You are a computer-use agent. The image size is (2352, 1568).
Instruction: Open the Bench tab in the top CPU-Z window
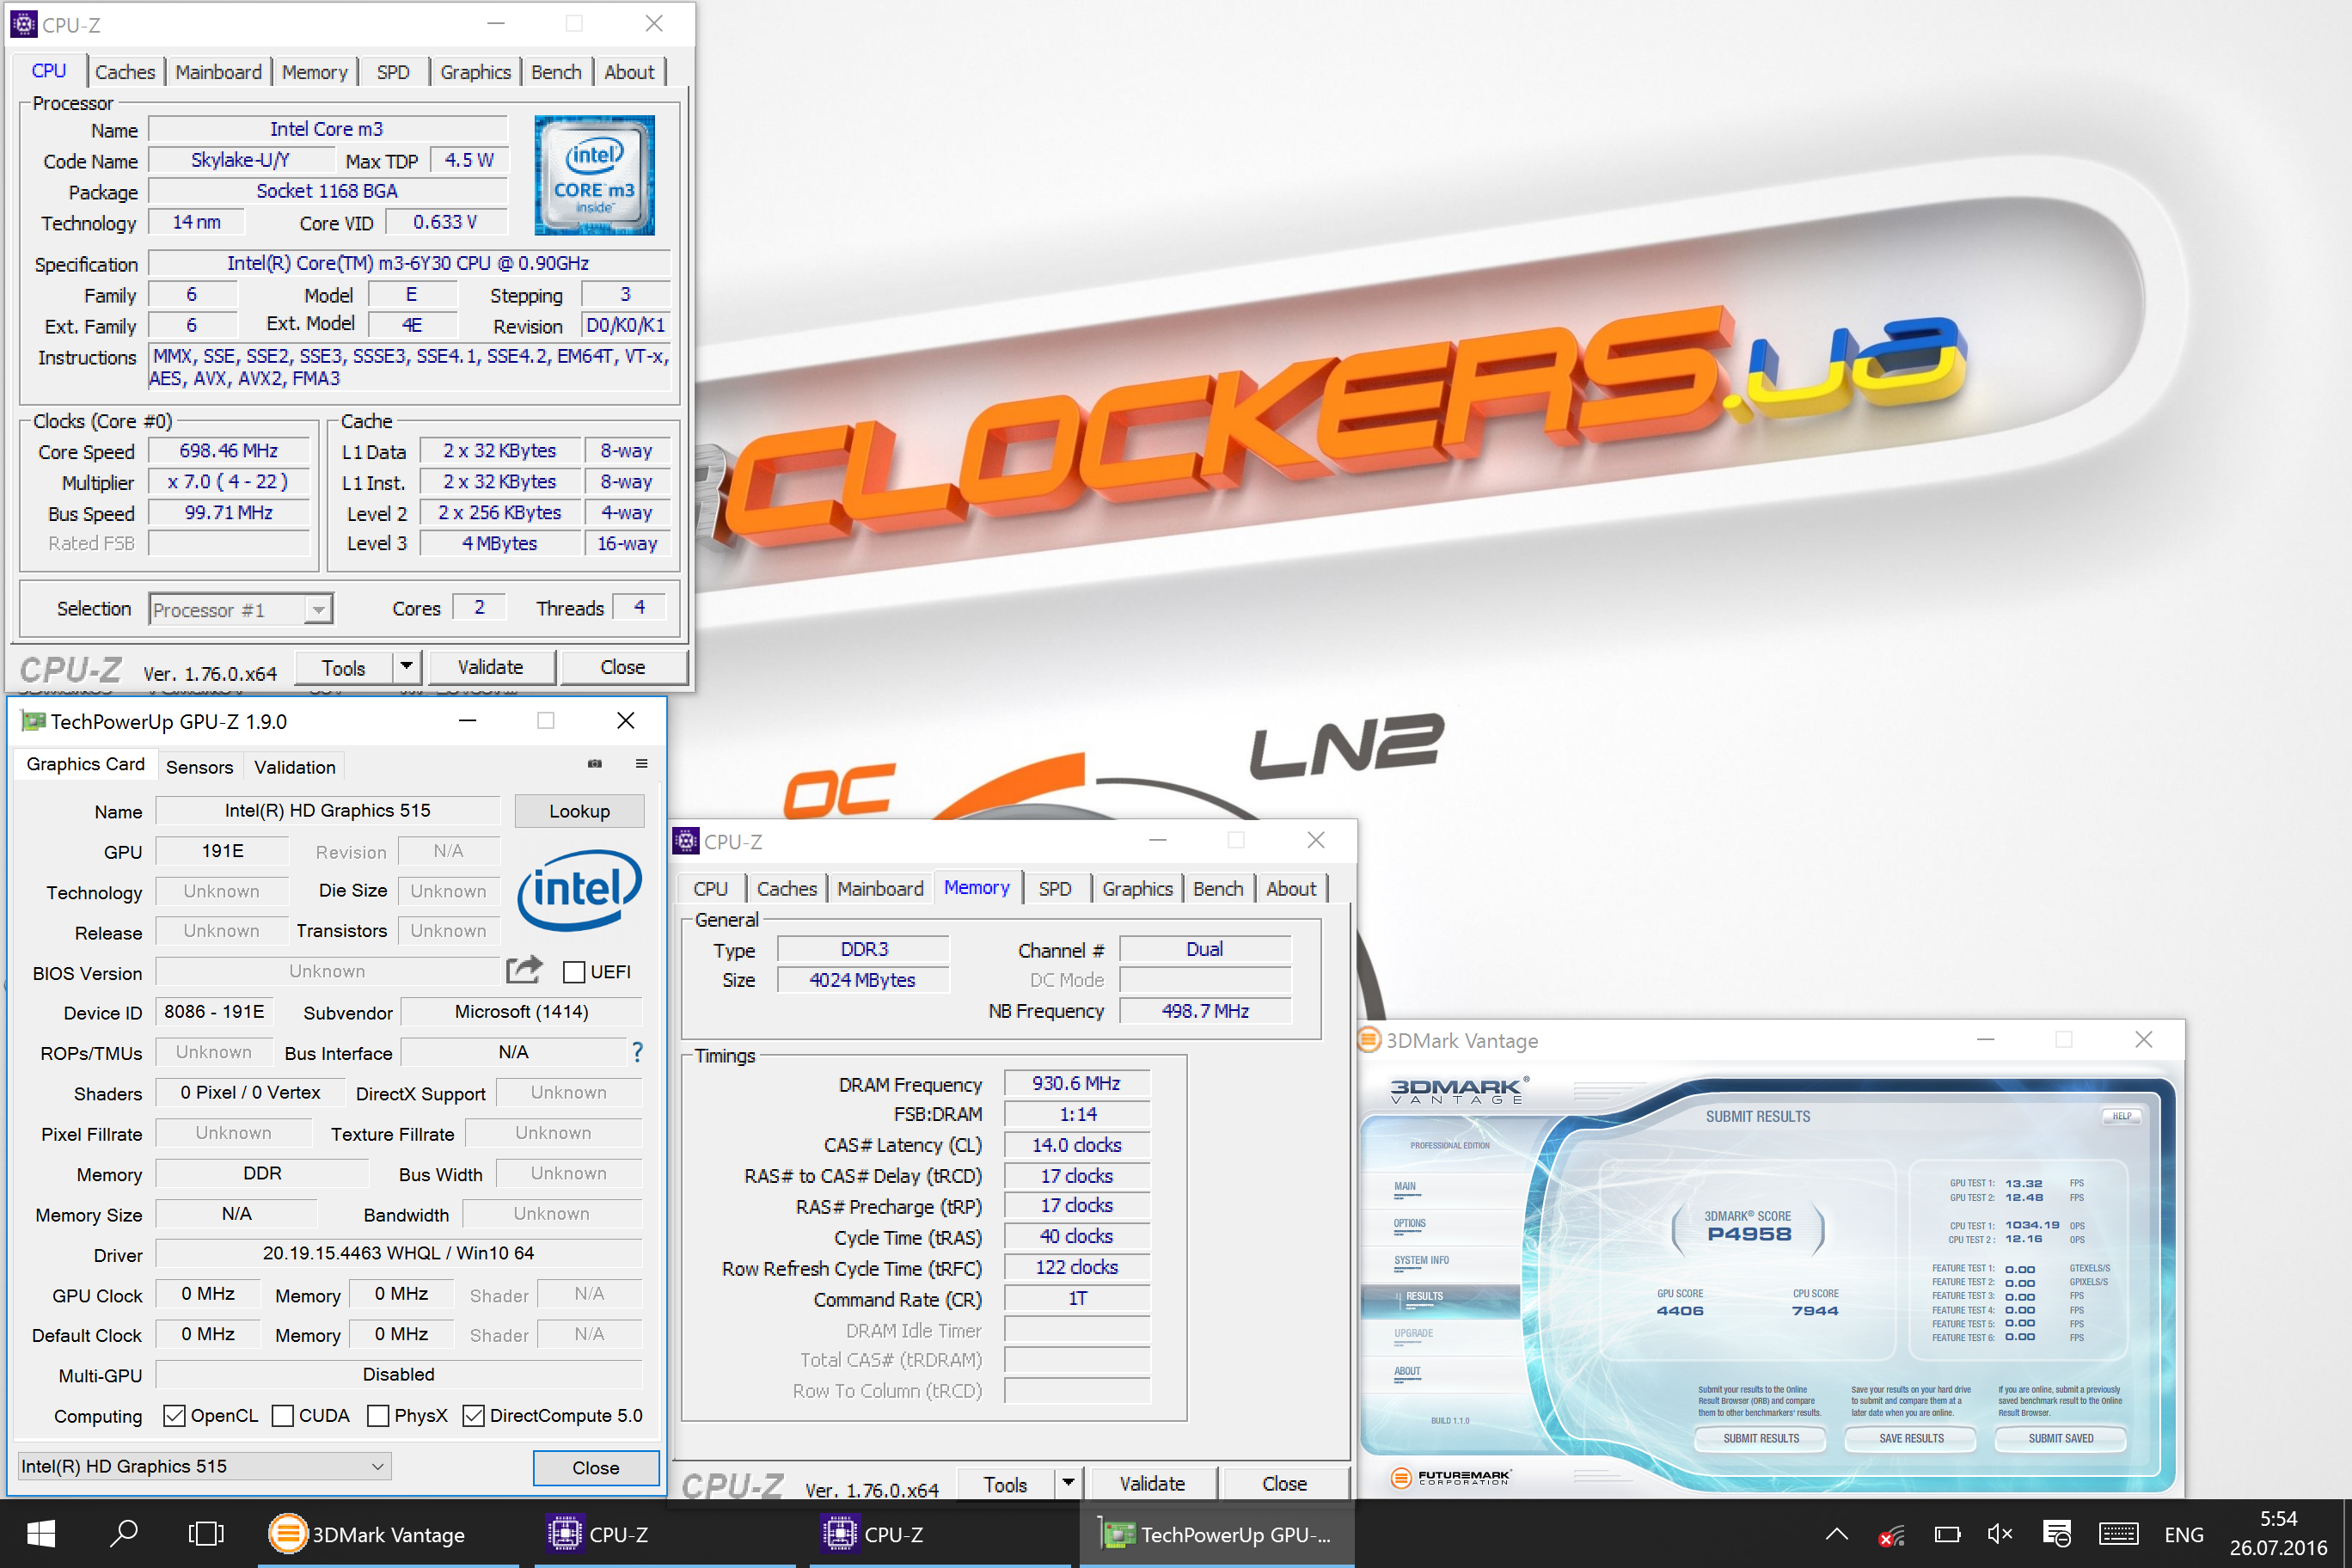pyautogui.click(x=556, y=72)
